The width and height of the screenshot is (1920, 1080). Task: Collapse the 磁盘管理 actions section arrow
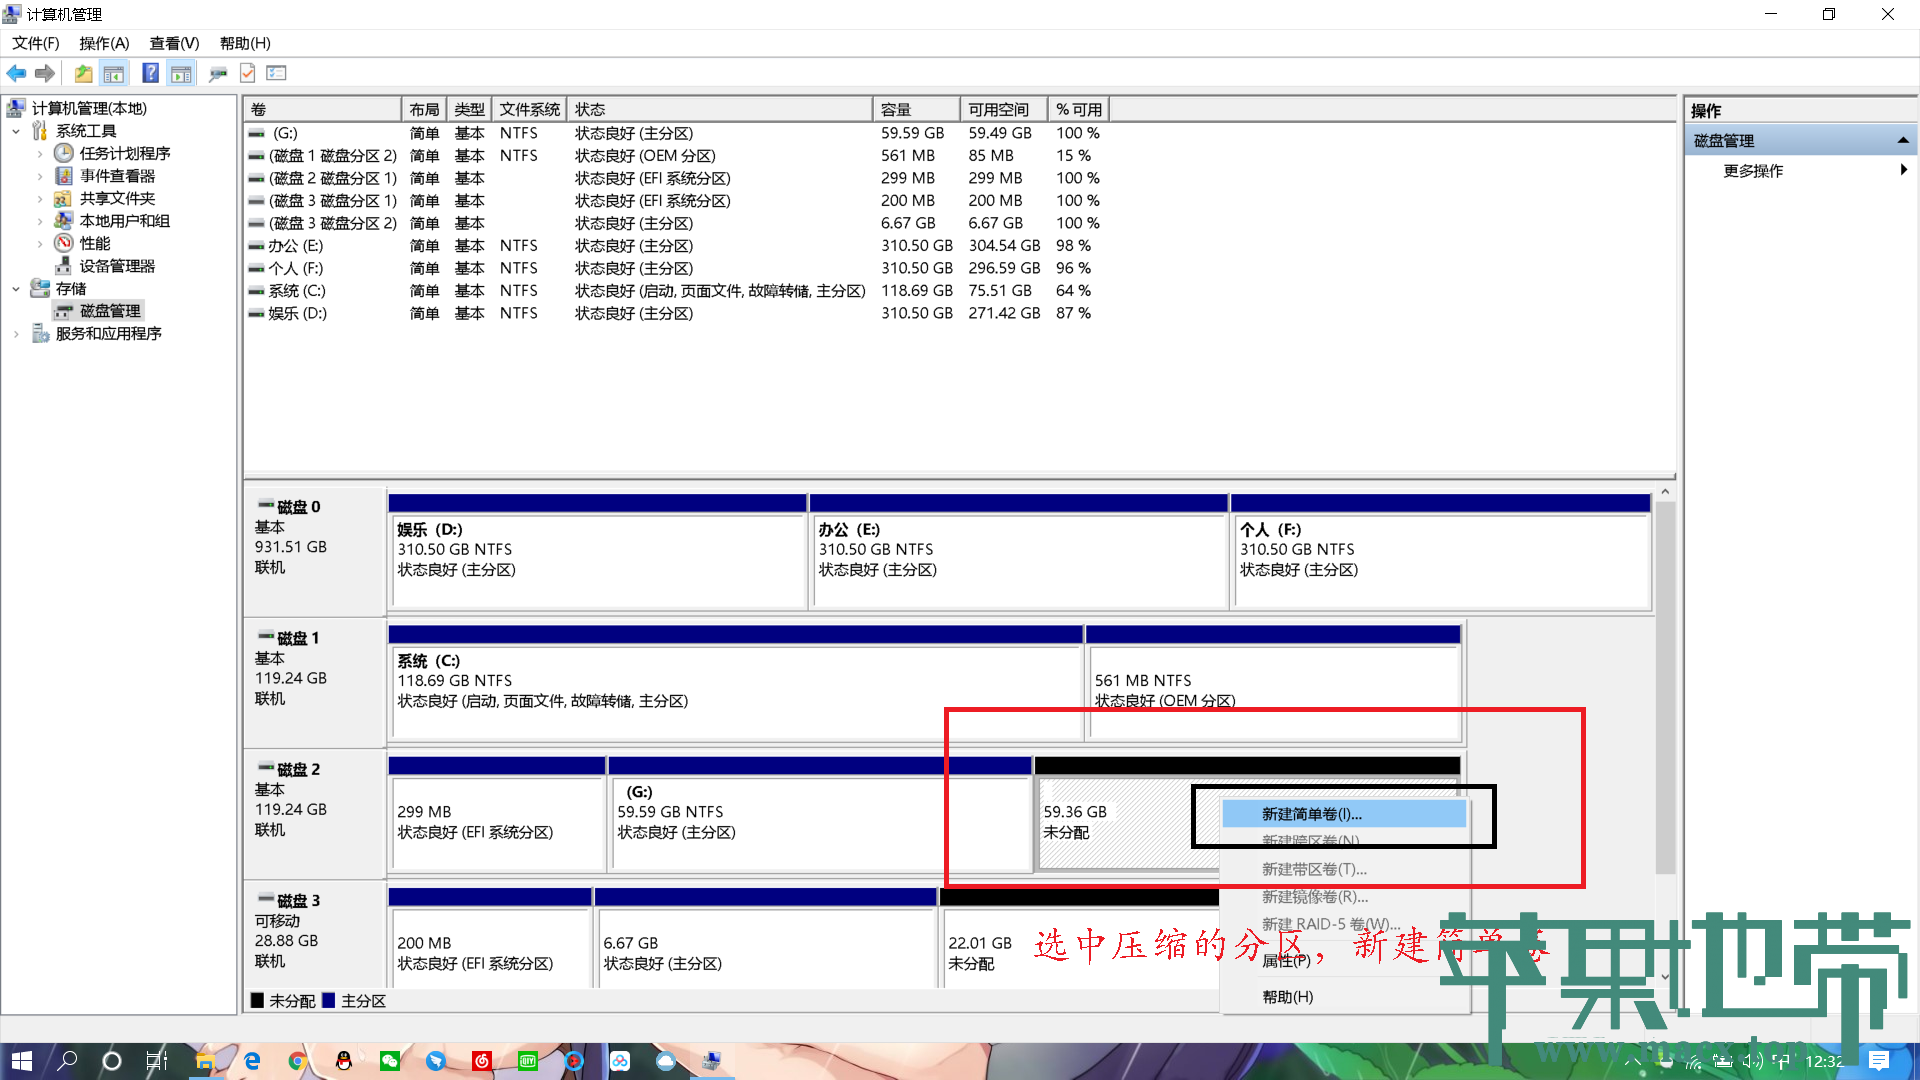coord(1902,141)
